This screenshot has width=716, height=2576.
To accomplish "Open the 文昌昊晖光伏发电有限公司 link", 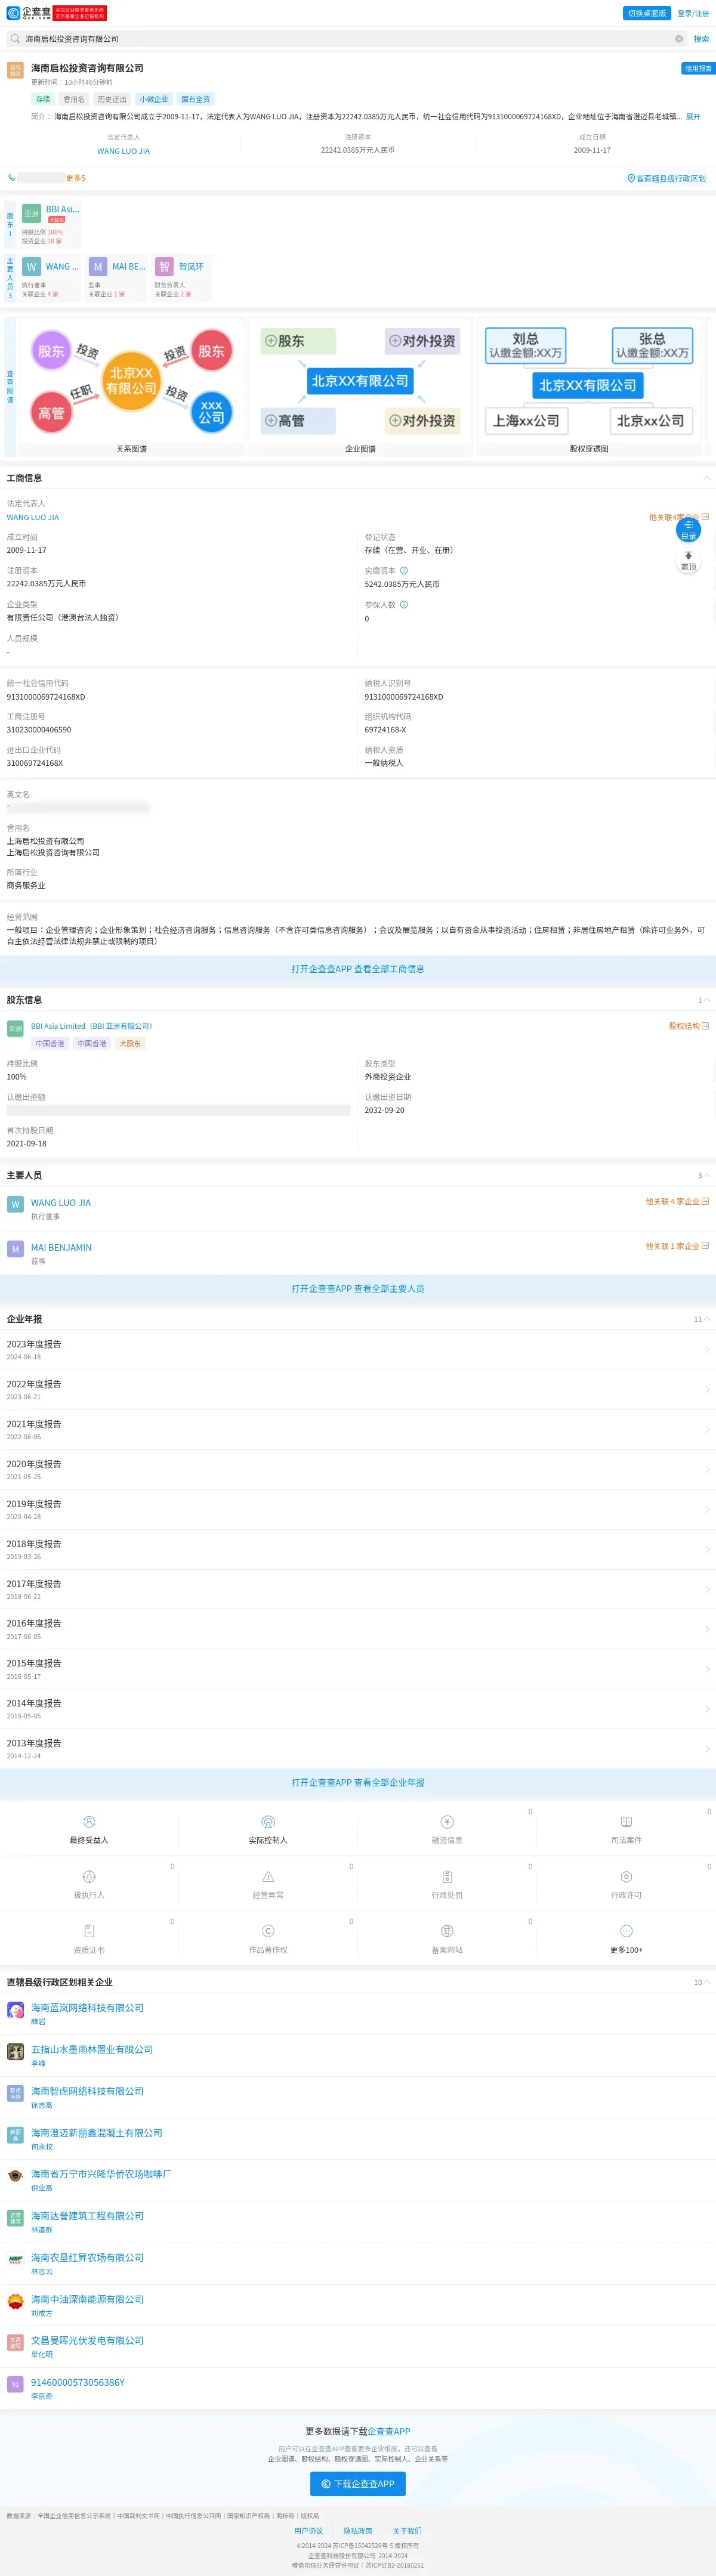I will point(87,2340).
